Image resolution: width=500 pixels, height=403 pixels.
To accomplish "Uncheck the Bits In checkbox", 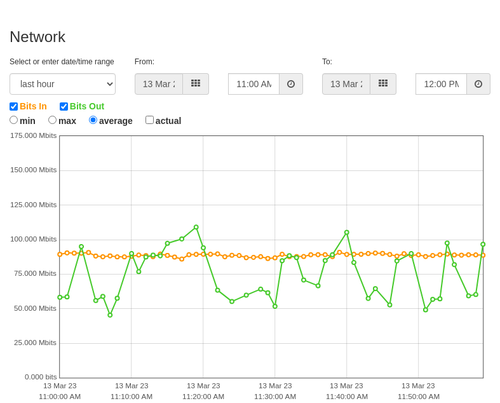I will tap(14, 106).
